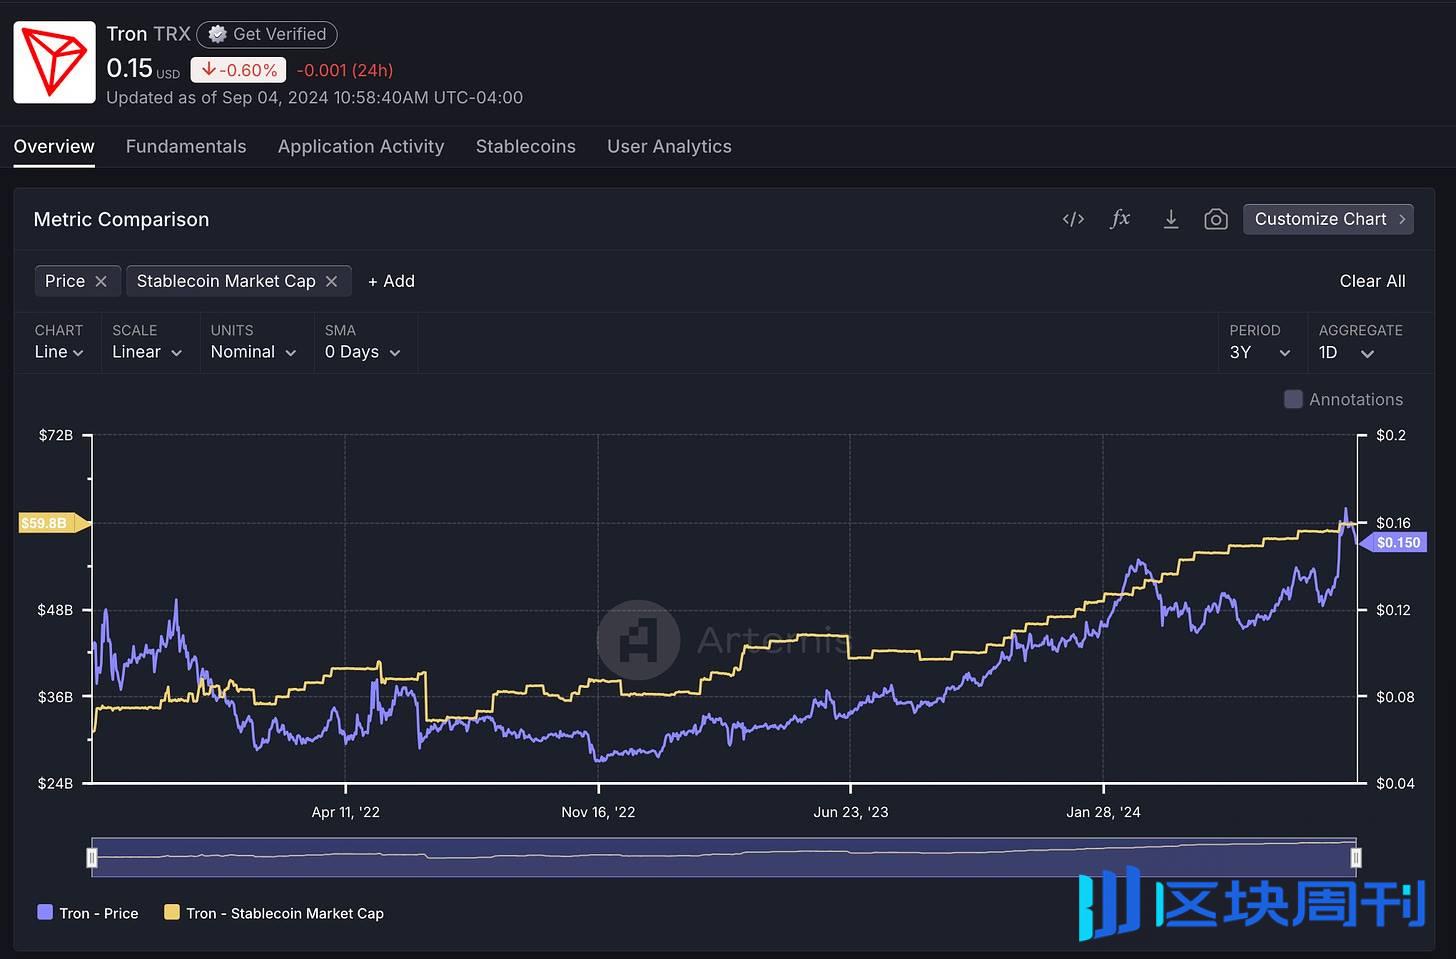The image size is (1456, 959).
Task: Open the Chart type Line dropdown
Action: 59,352
